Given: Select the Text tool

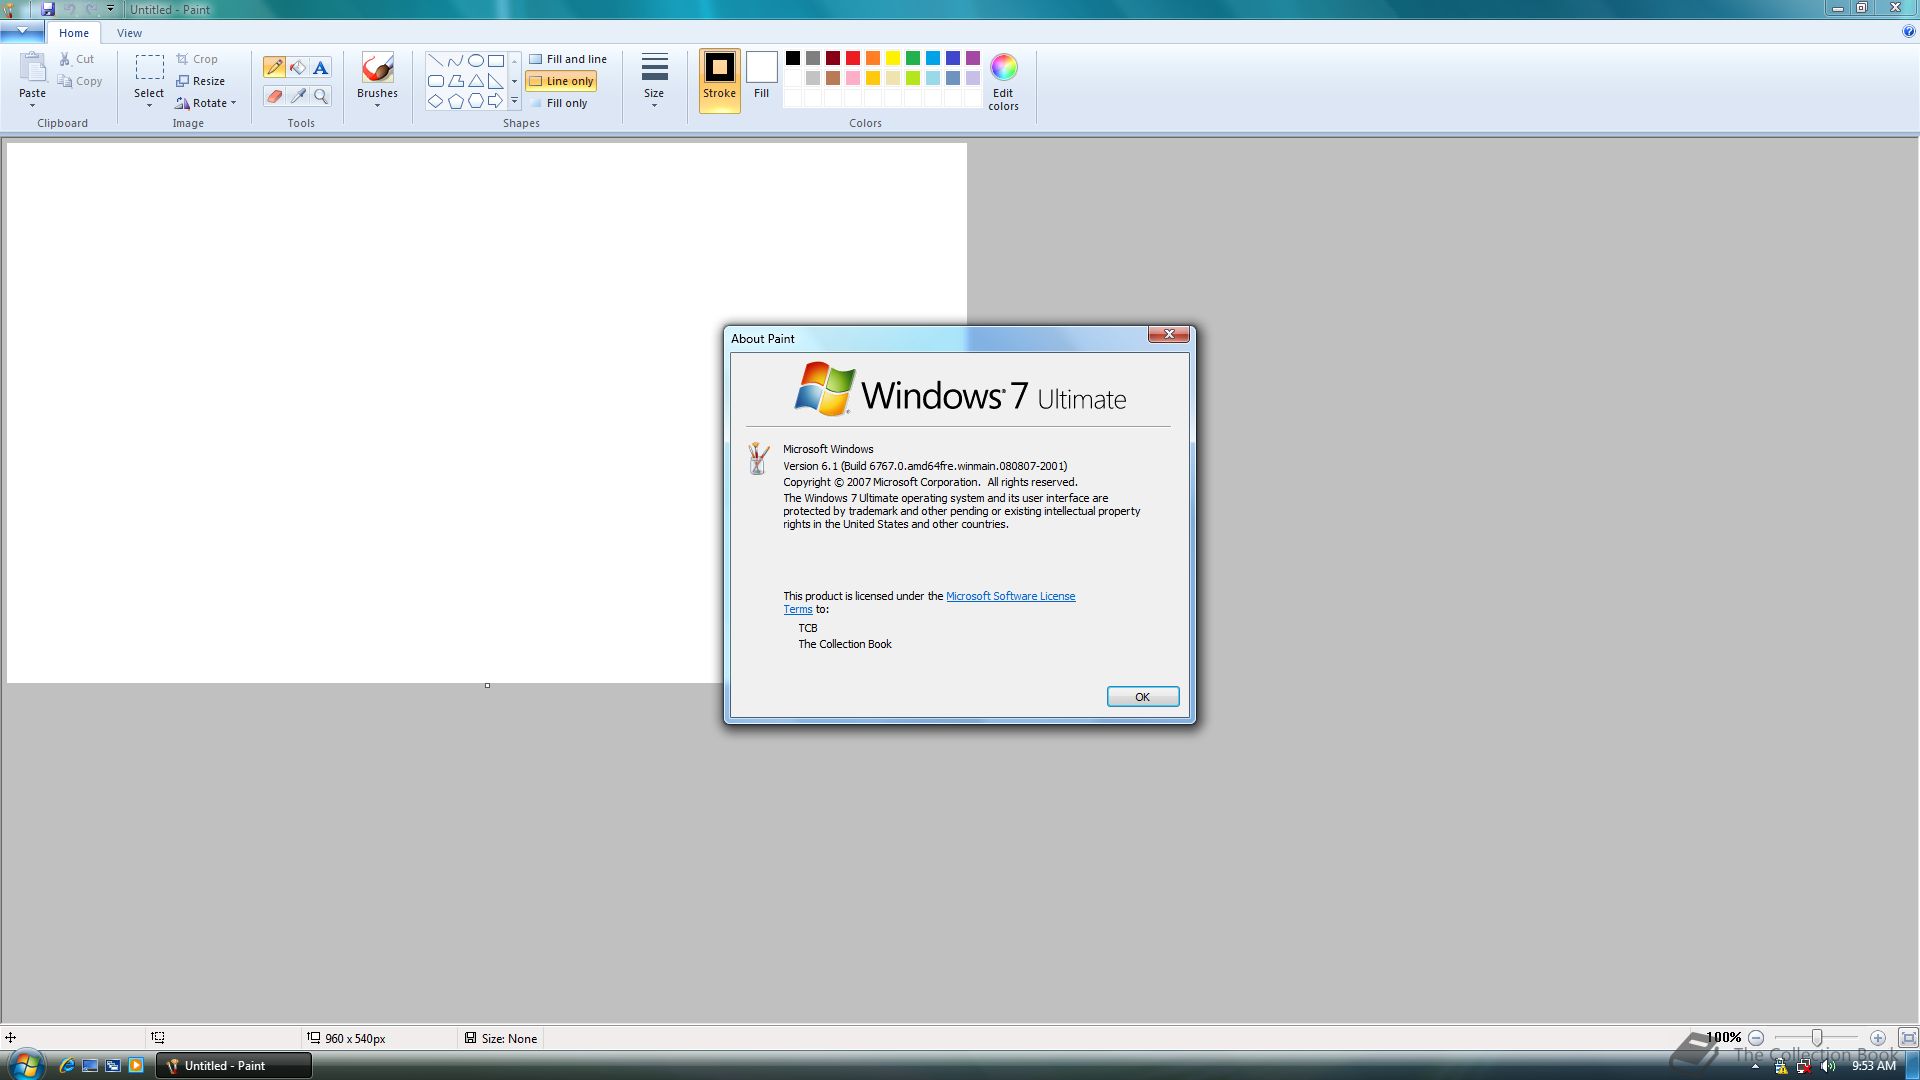Looking at the screenshot, I should click(320, 67).
